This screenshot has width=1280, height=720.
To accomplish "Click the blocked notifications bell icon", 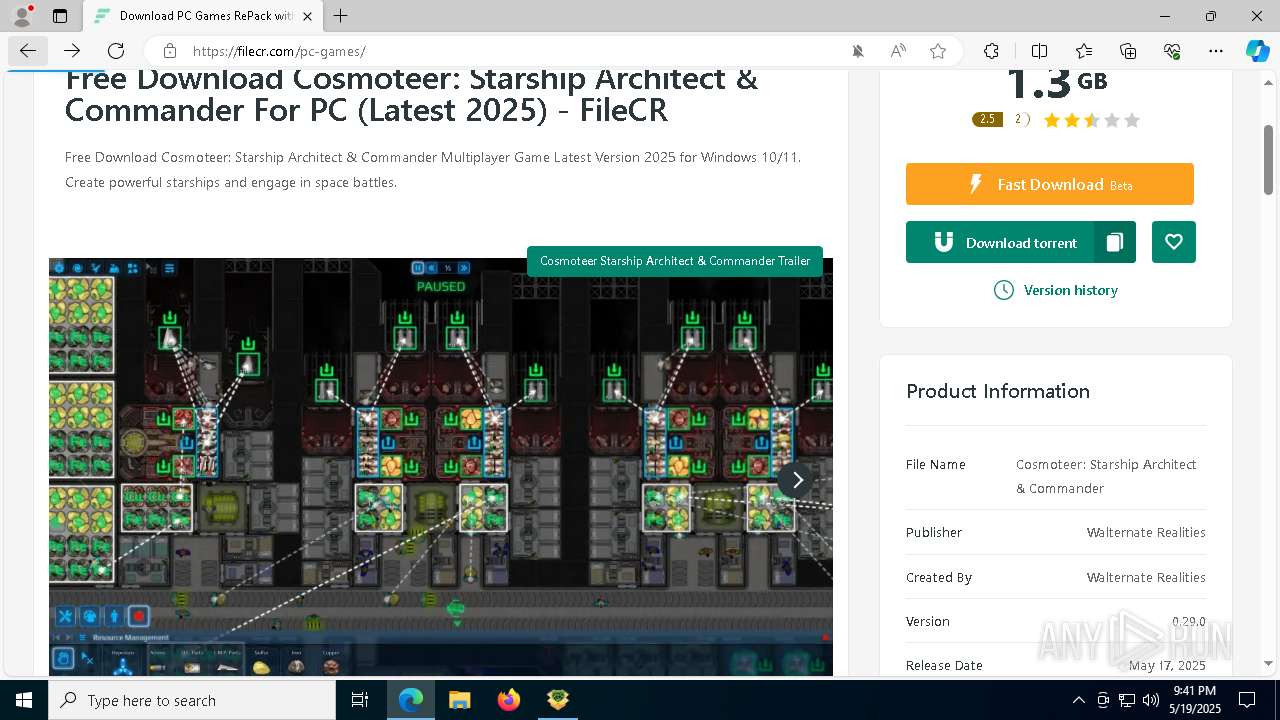I will [x=857, y=51].
